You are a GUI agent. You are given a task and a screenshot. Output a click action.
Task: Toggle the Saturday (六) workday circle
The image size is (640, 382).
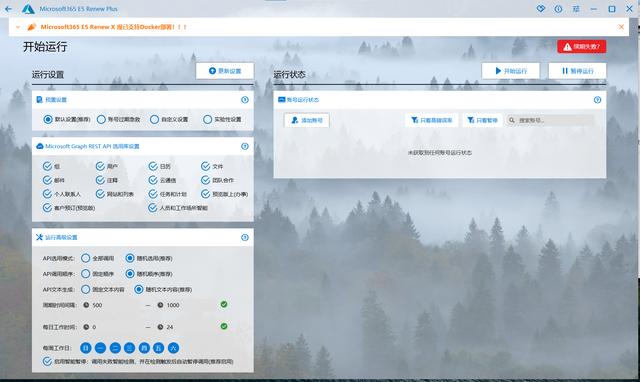click(173, 348)
